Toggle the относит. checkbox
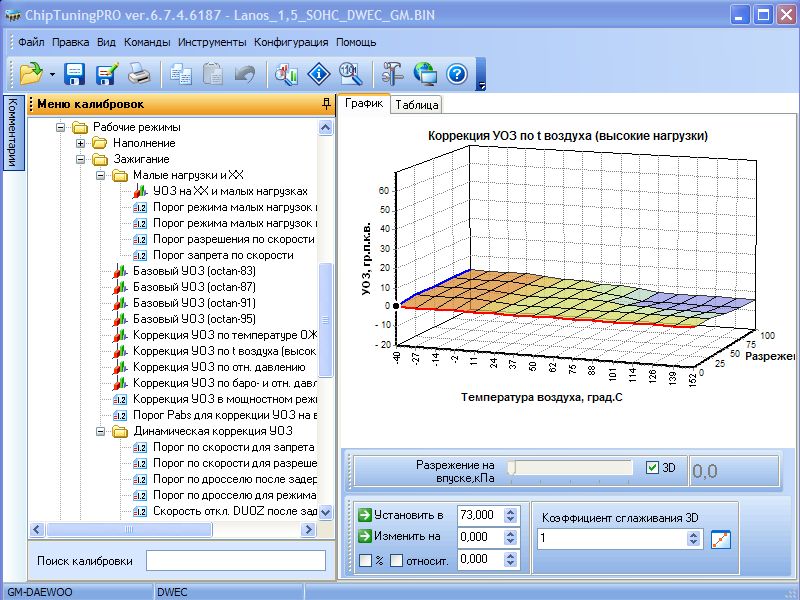The height and width of the screenshot is (600, 800). coord(396,560)
